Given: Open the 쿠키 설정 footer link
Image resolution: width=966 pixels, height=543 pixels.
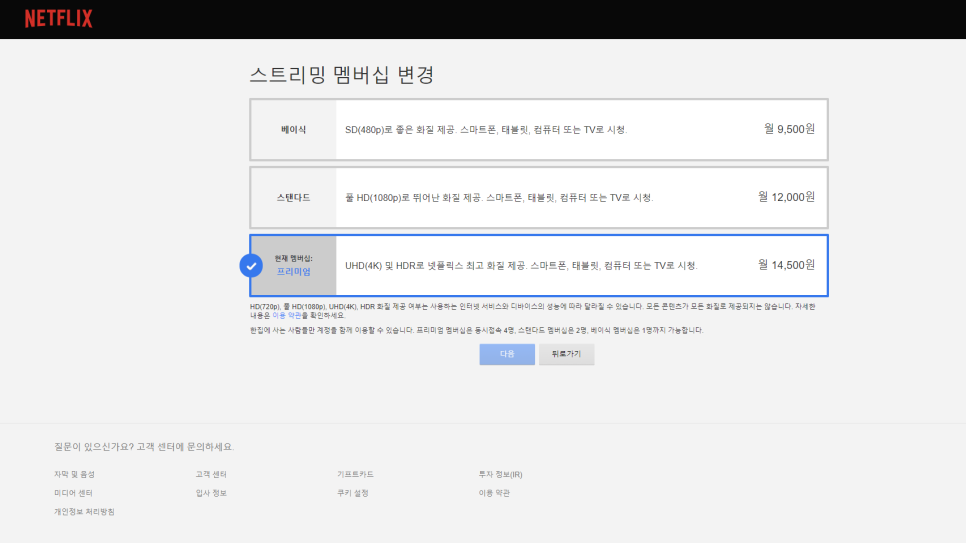Looking at the screenshot, I should tap(352, 492).
